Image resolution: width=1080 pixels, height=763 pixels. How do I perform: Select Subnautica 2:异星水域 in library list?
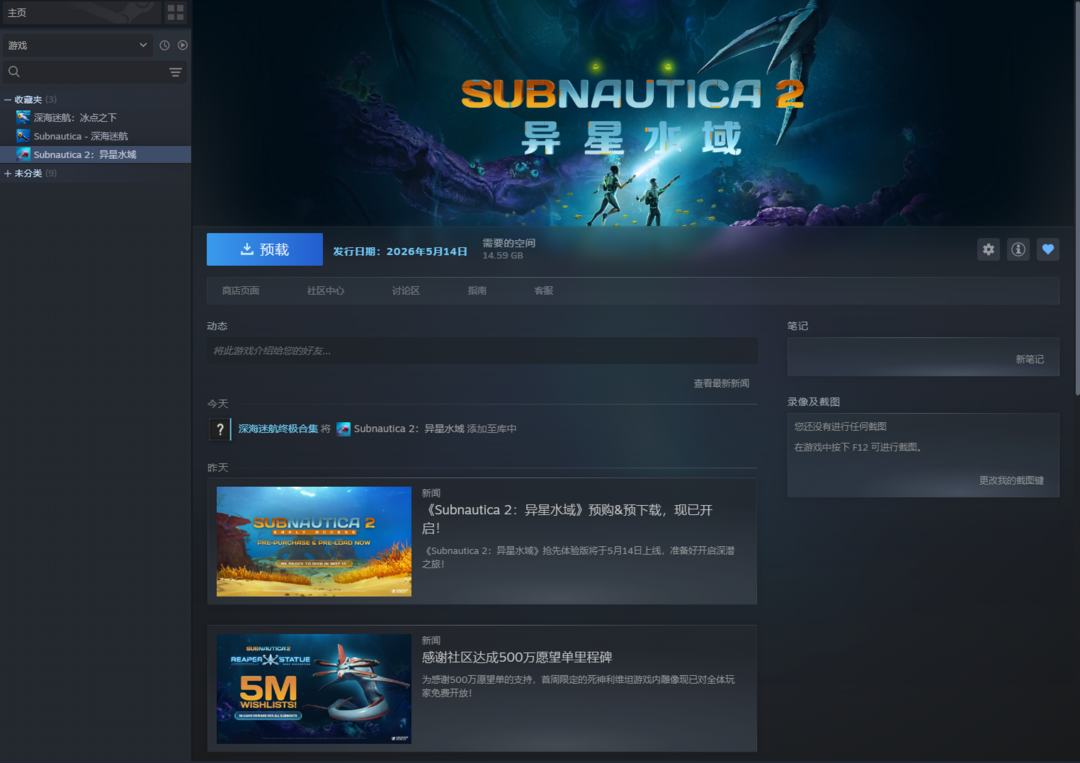click(96, 154)
